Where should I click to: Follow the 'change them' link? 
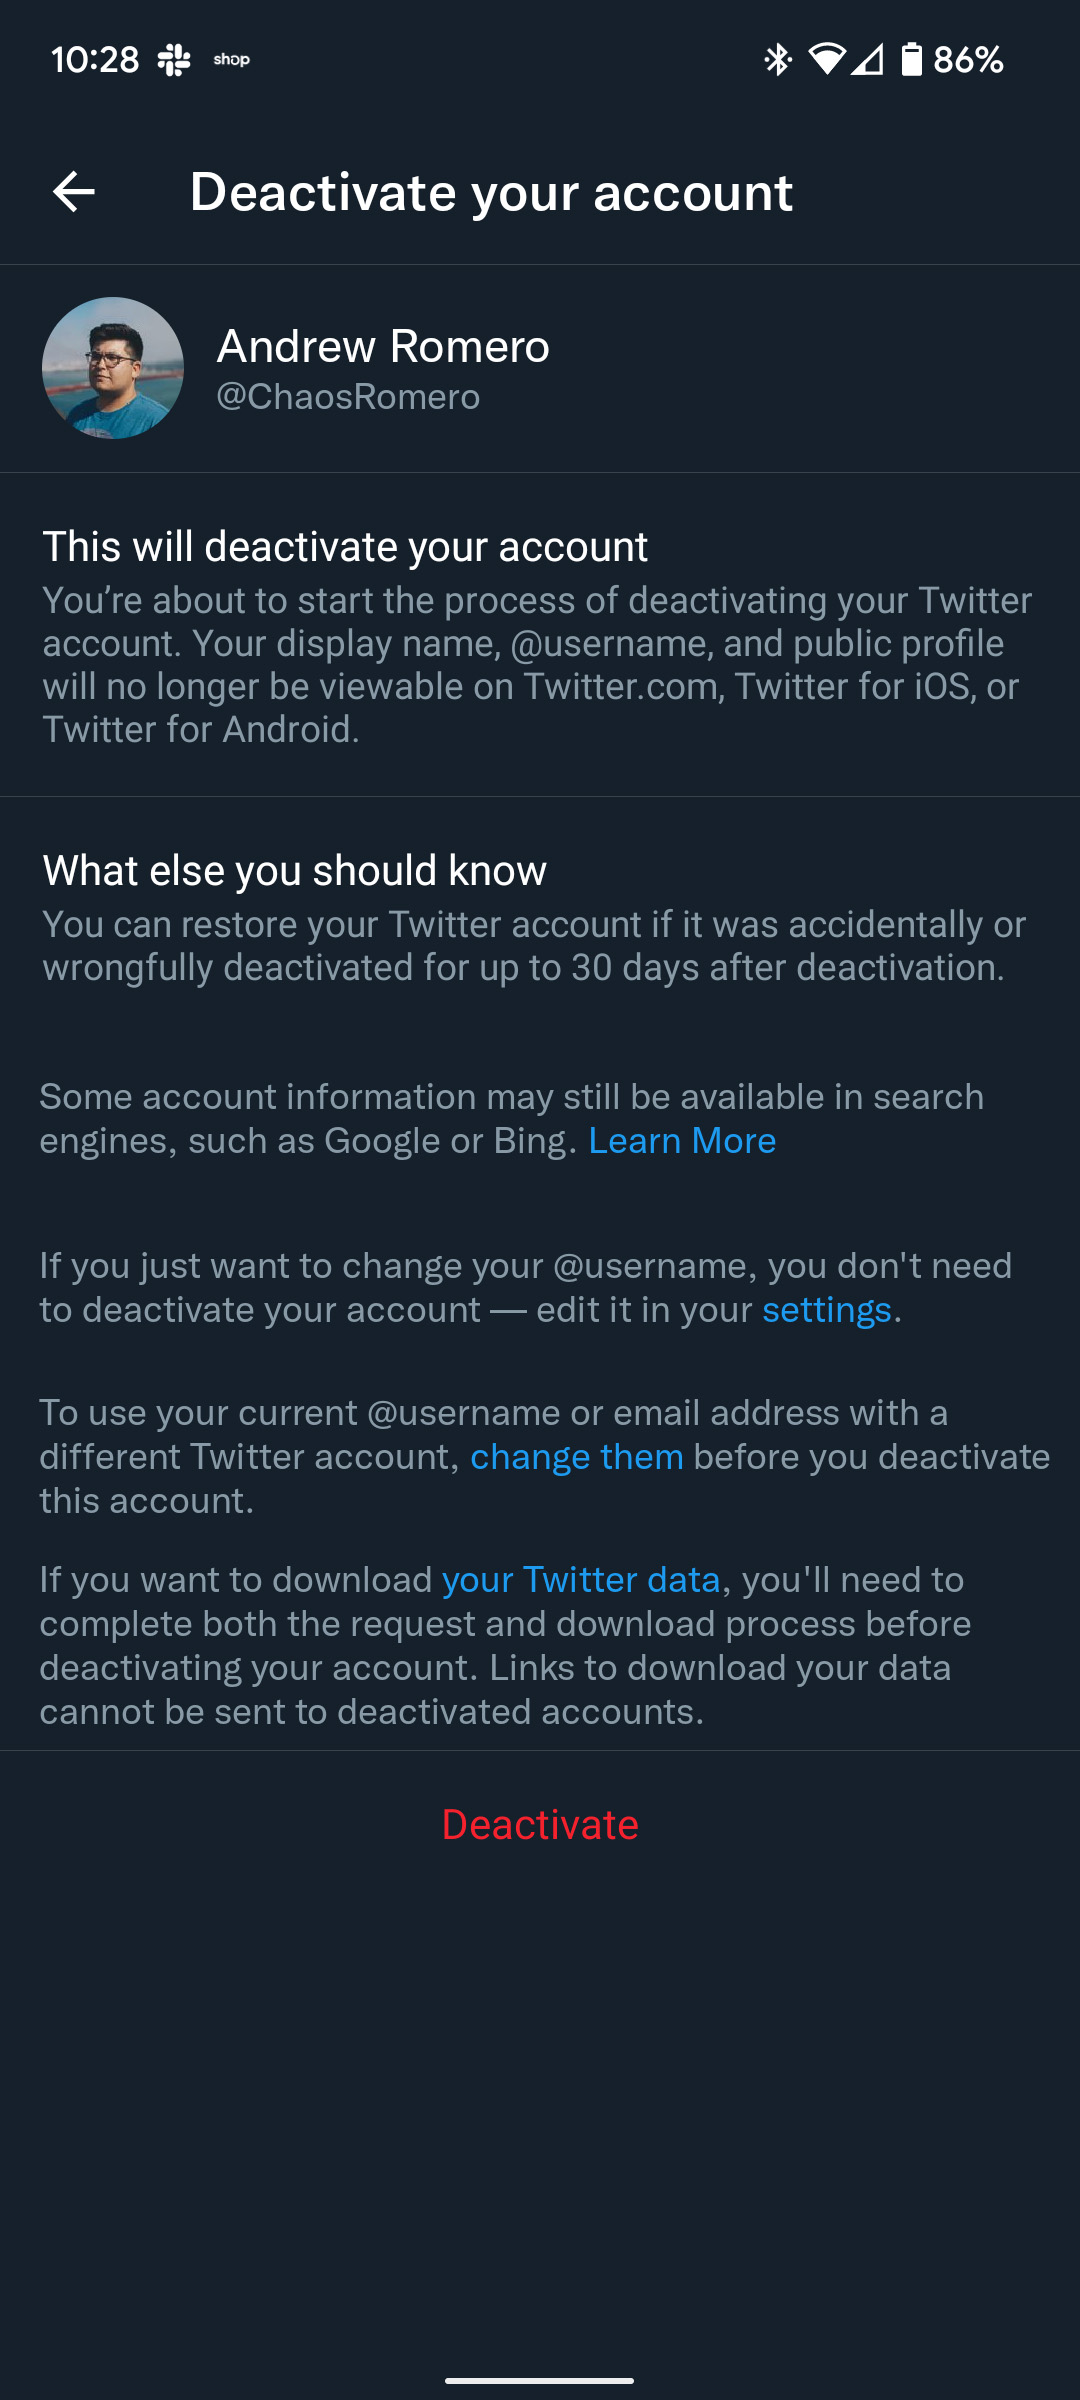[576, 1457]
